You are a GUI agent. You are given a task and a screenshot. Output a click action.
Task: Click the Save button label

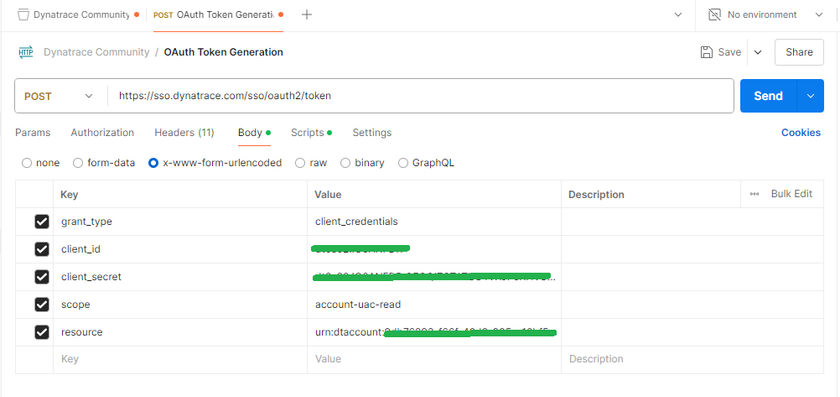729,52
